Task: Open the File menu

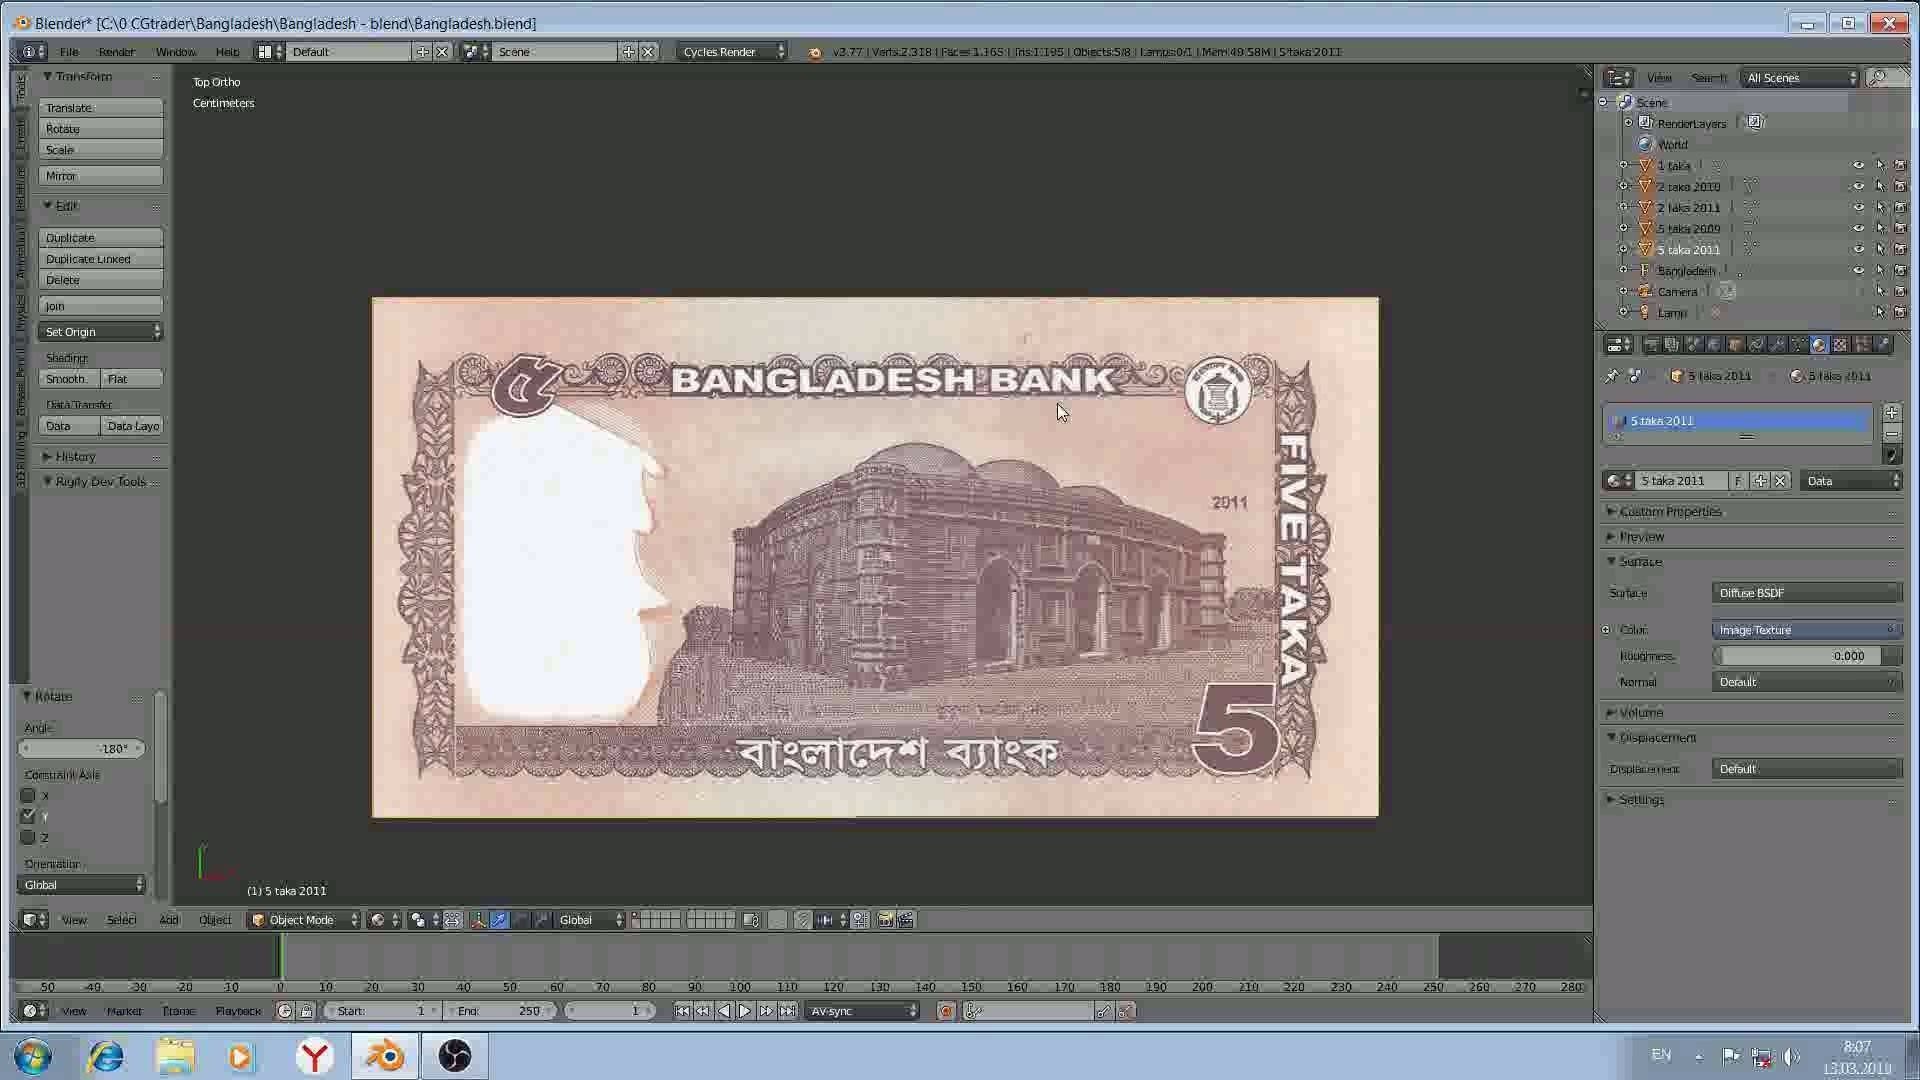Action: pyautogui.click(x=69, y=51)
